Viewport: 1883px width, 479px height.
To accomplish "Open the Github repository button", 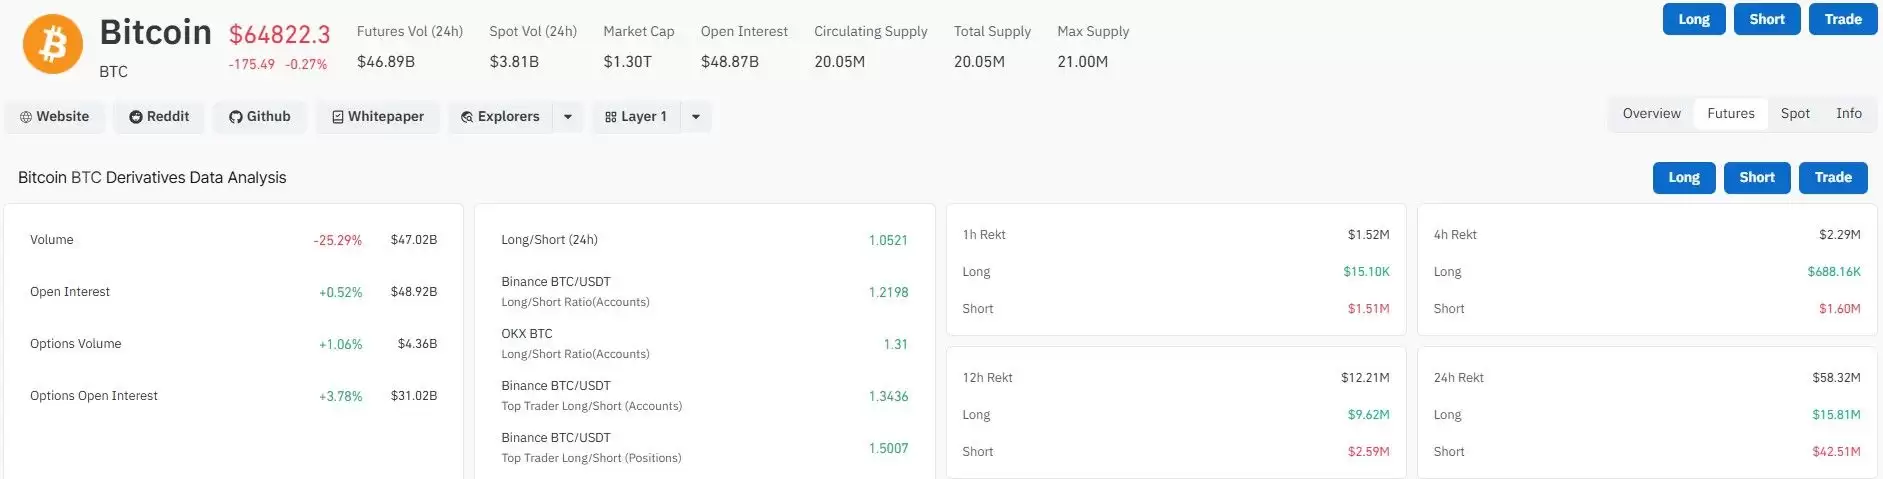I will click(260, 117).
